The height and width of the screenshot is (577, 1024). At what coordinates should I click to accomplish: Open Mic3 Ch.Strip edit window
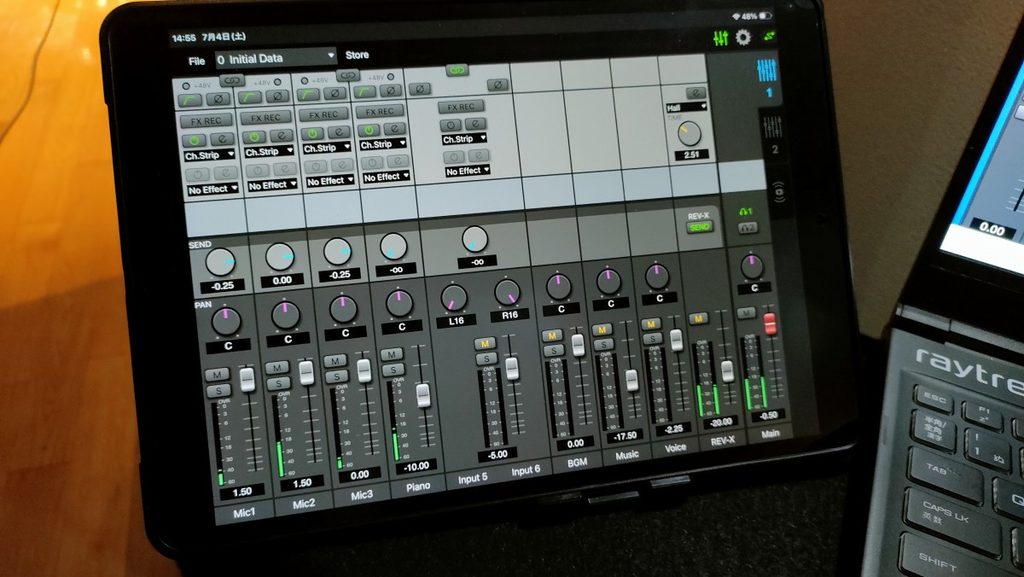pyautogui.click(x=338, y=132)
